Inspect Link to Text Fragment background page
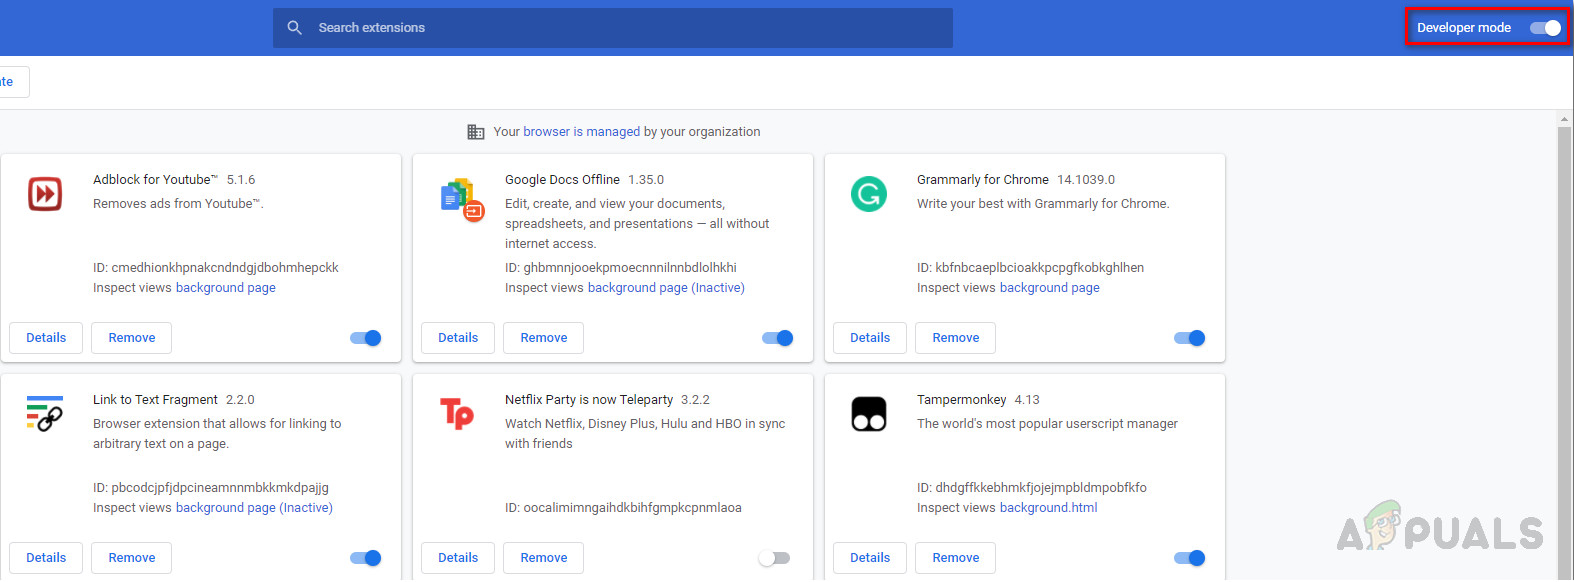The width and height of the screenshot is (1574, 582). [x=254, y=508]
